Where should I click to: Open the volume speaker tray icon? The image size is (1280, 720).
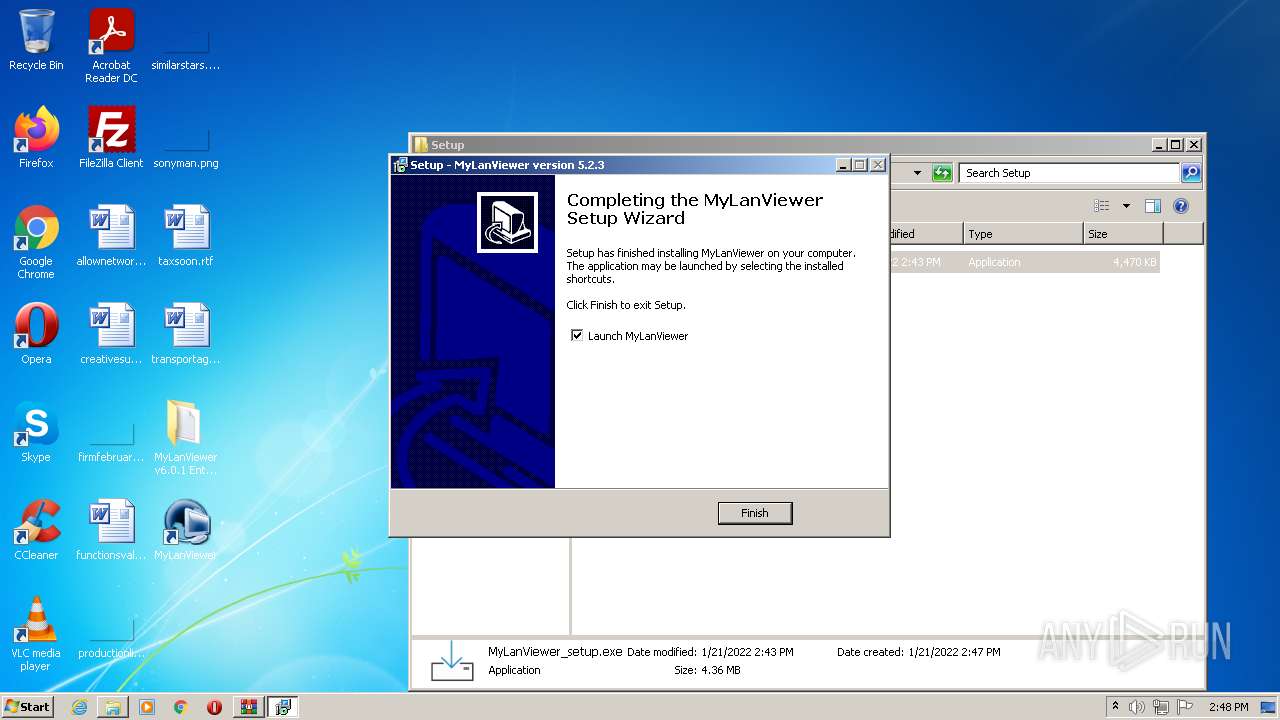(1137, 707)
